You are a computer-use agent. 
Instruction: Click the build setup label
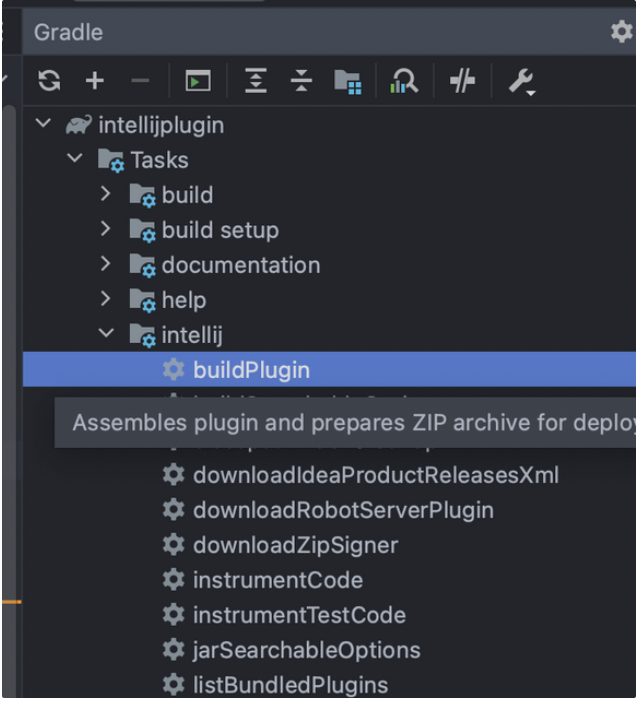pyautogui.click(x=220, y=231)
